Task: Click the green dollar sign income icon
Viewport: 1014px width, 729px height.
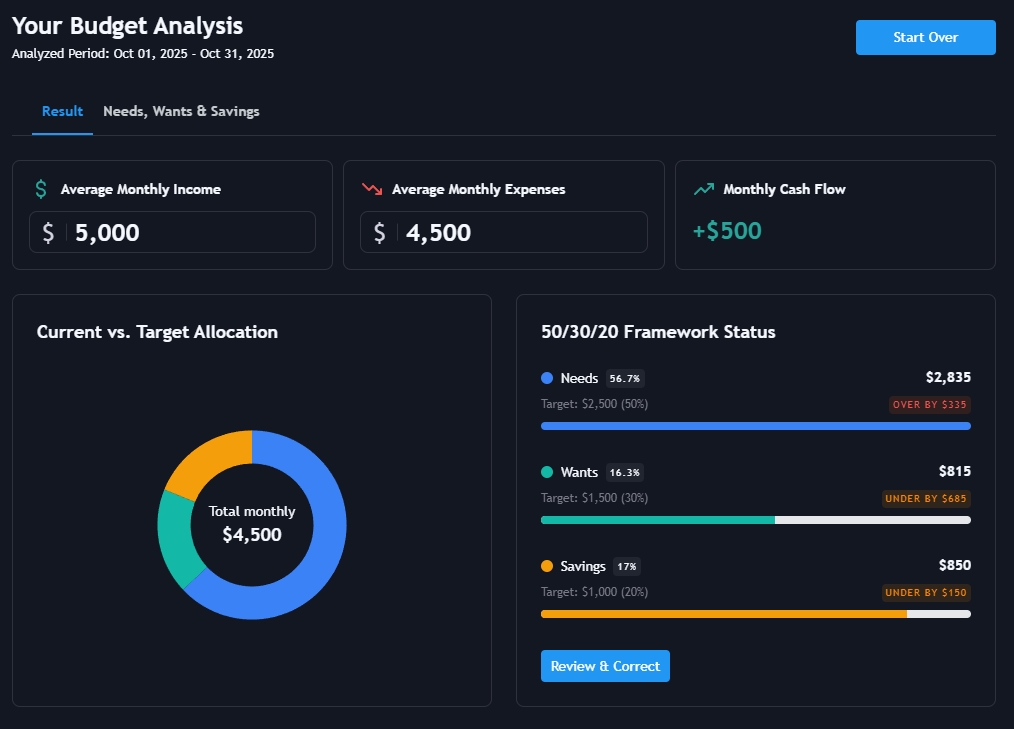Action: coord(41,189)
